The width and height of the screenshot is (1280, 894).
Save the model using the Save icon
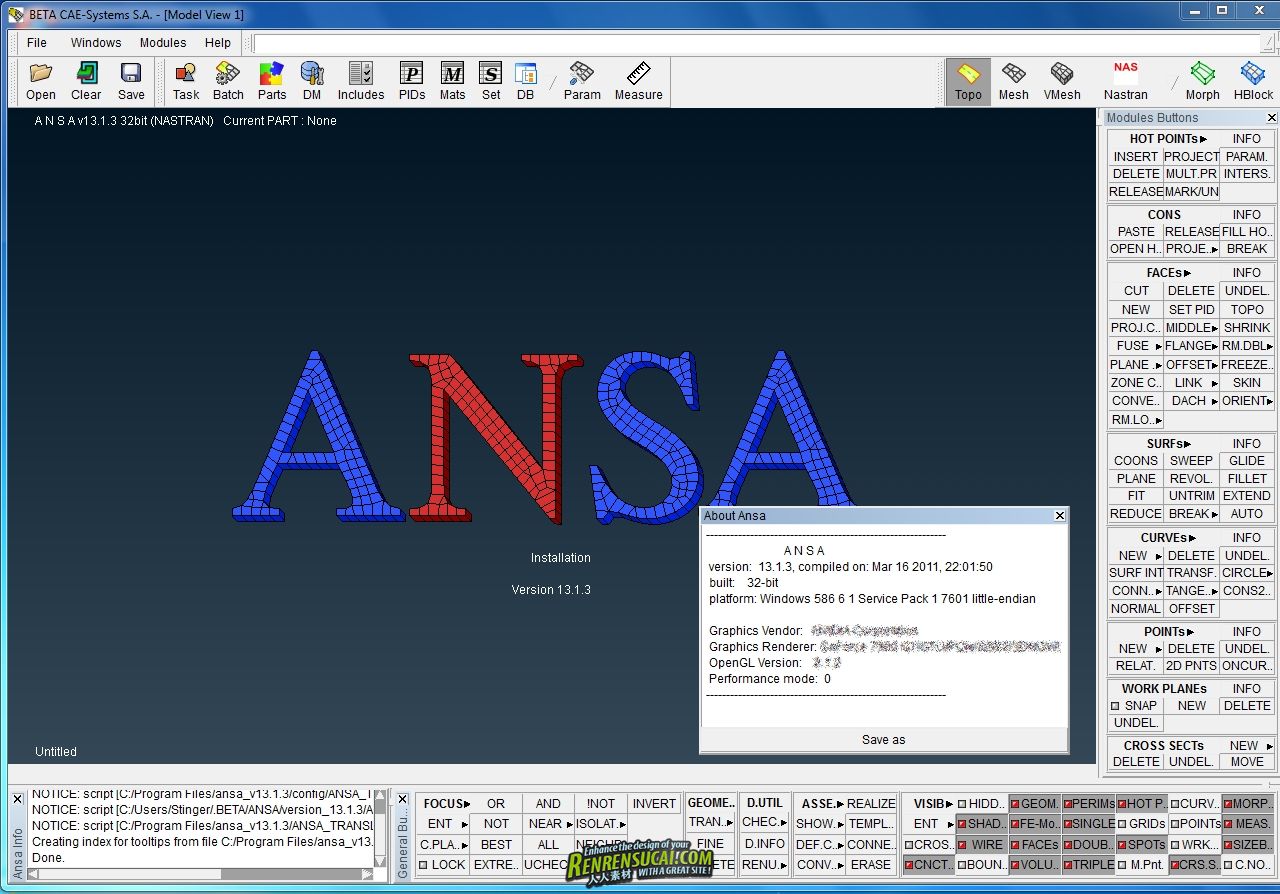(131, 82)
